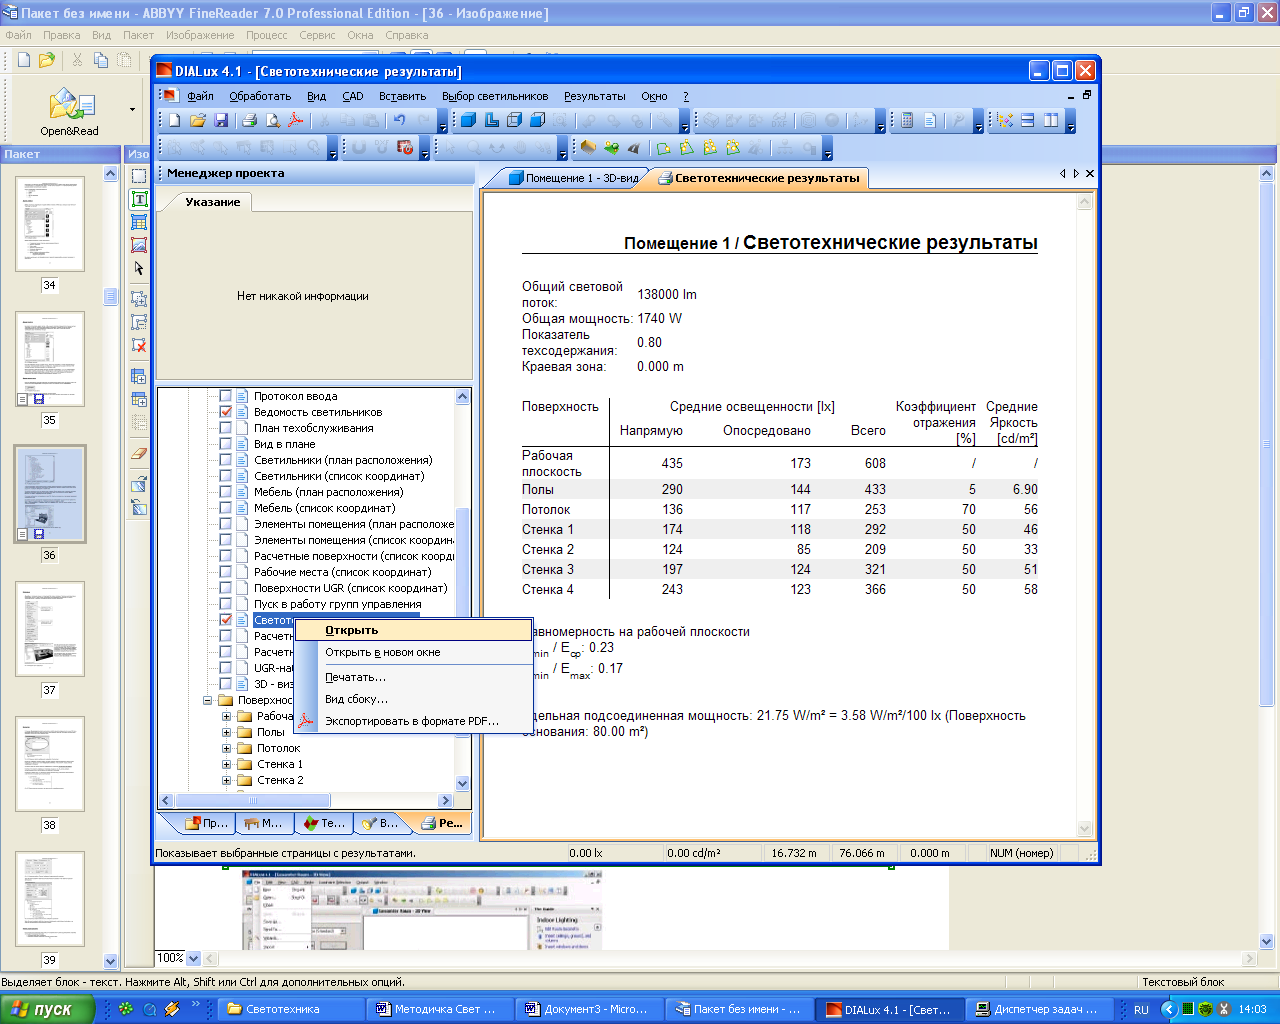Click the vertical window tiling icon

[x=1051, y=121]
